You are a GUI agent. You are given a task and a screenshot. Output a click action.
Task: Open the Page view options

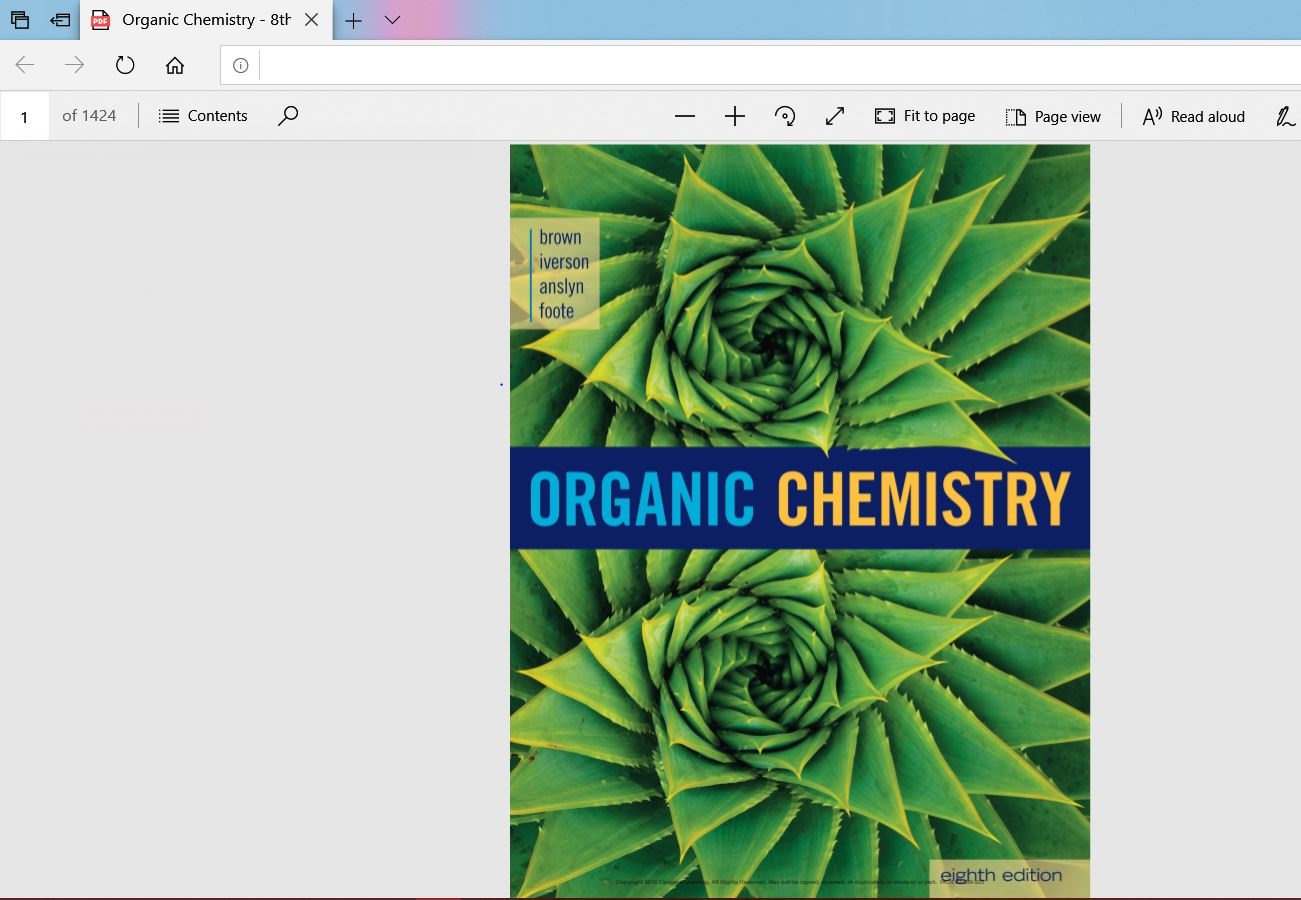pos(1053,117)
